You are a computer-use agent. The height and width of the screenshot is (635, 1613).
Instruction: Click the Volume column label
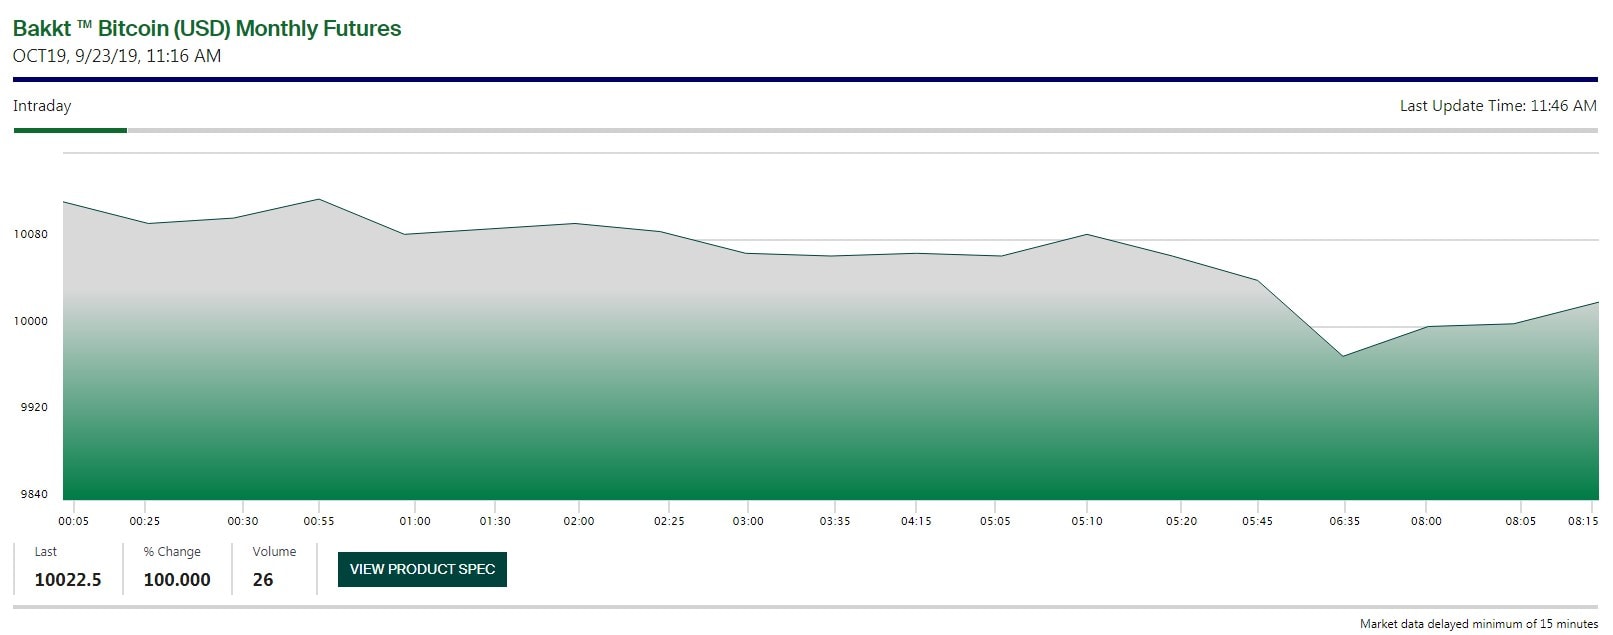tap(274, 552)
